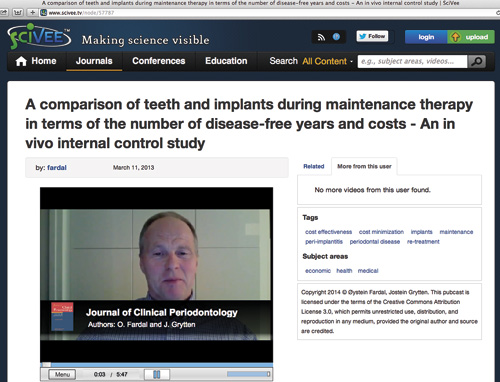The width and height of the screenshot is (500, 382).
Task: Click the video player frame
Action: tap(156, 275)
